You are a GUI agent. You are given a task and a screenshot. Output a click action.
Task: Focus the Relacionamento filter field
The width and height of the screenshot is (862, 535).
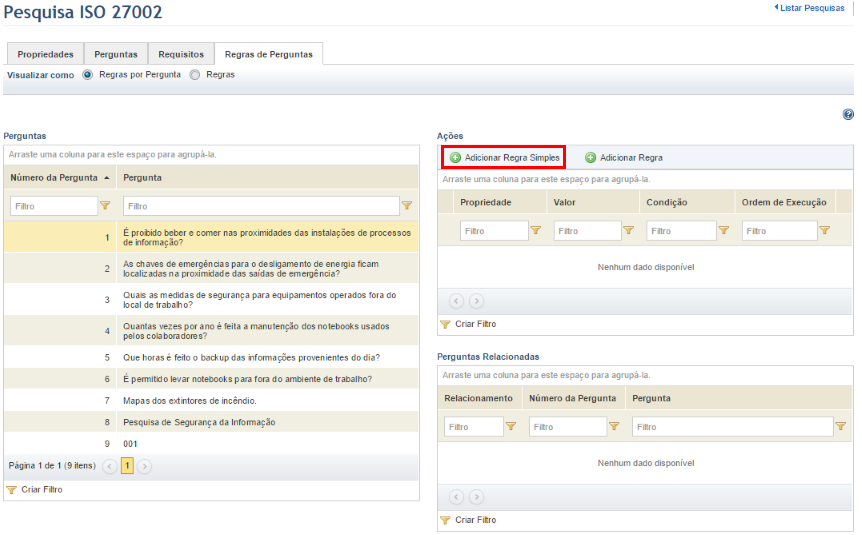(473, 427)
